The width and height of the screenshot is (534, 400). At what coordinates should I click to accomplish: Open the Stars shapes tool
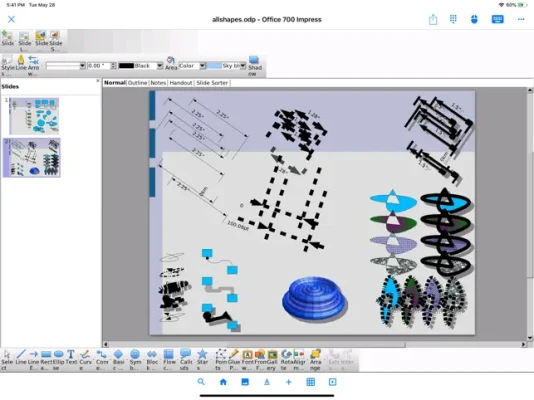point(202,359)
